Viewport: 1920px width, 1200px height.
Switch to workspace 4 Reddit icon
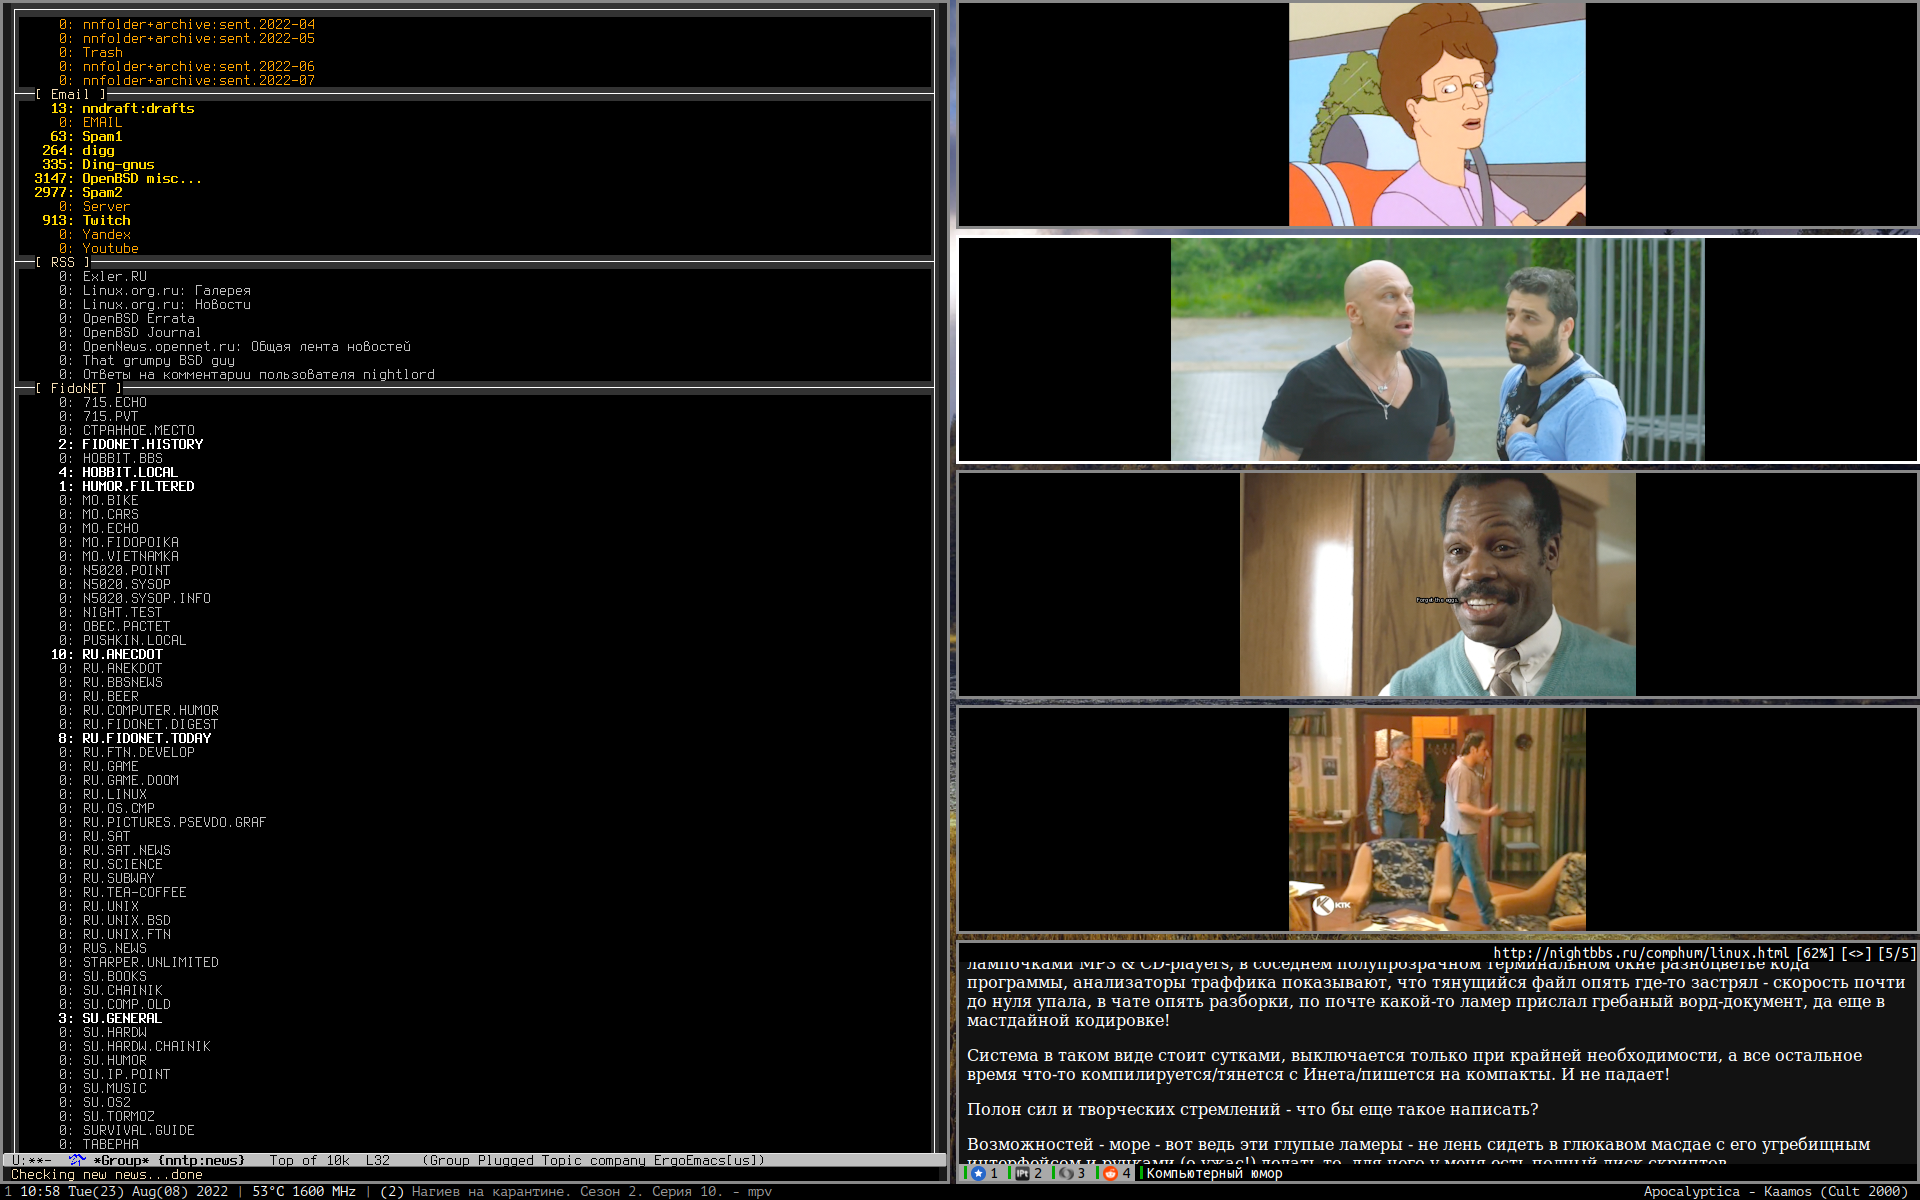click(1110, 1173)
